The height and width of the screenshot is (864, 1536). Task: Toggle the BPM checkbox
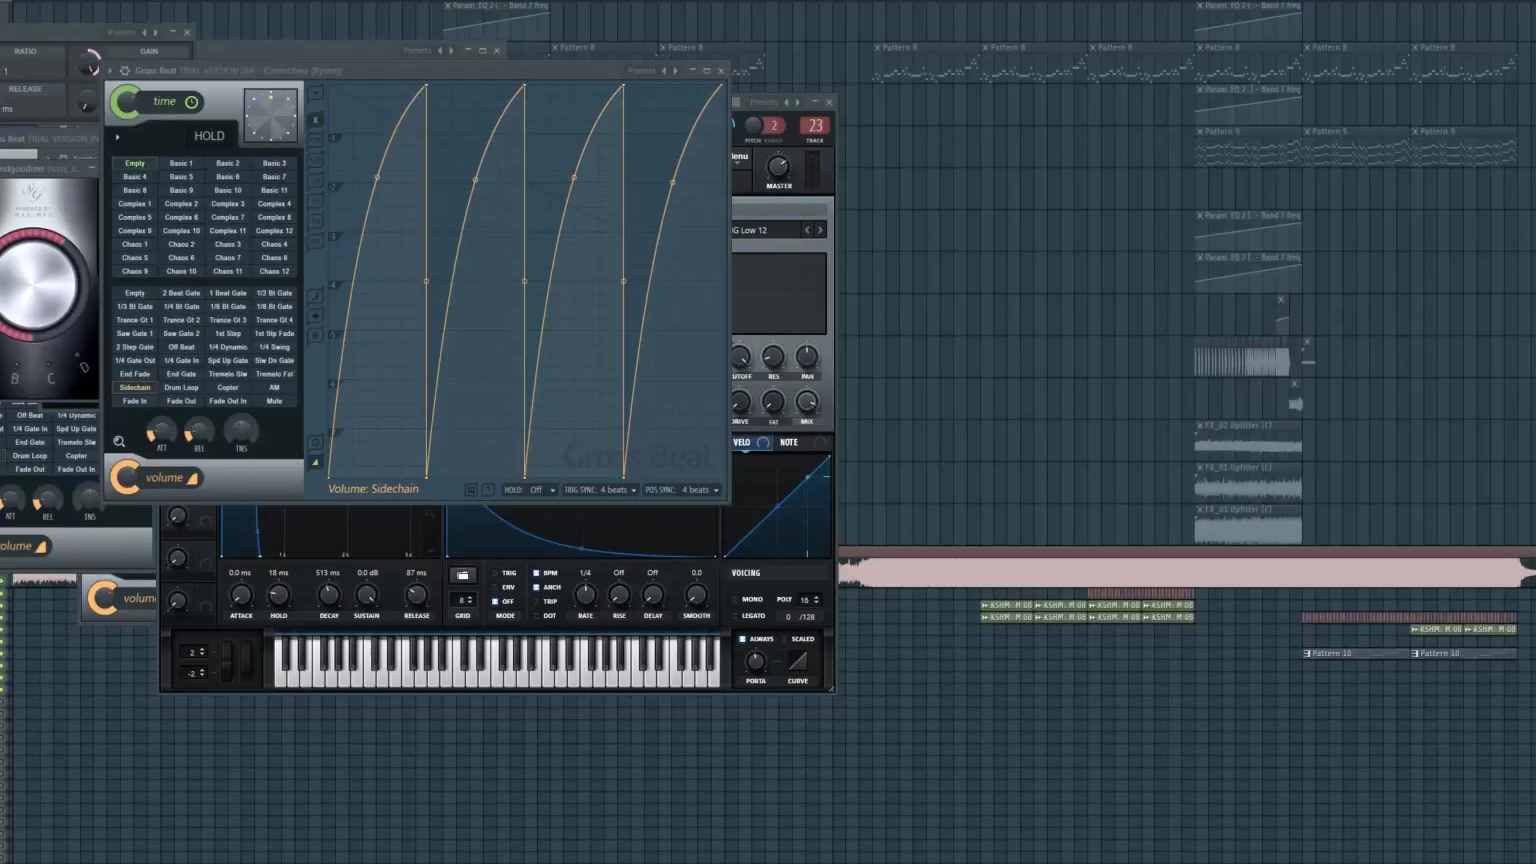click(x=537, y=573)
